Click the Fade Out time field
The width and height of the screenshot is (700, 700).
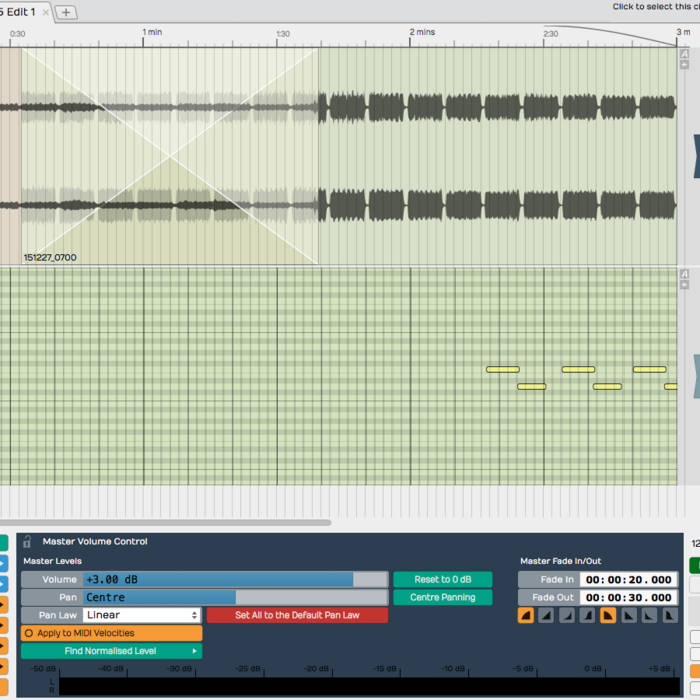pyautogui.click(x=628, y=598)
